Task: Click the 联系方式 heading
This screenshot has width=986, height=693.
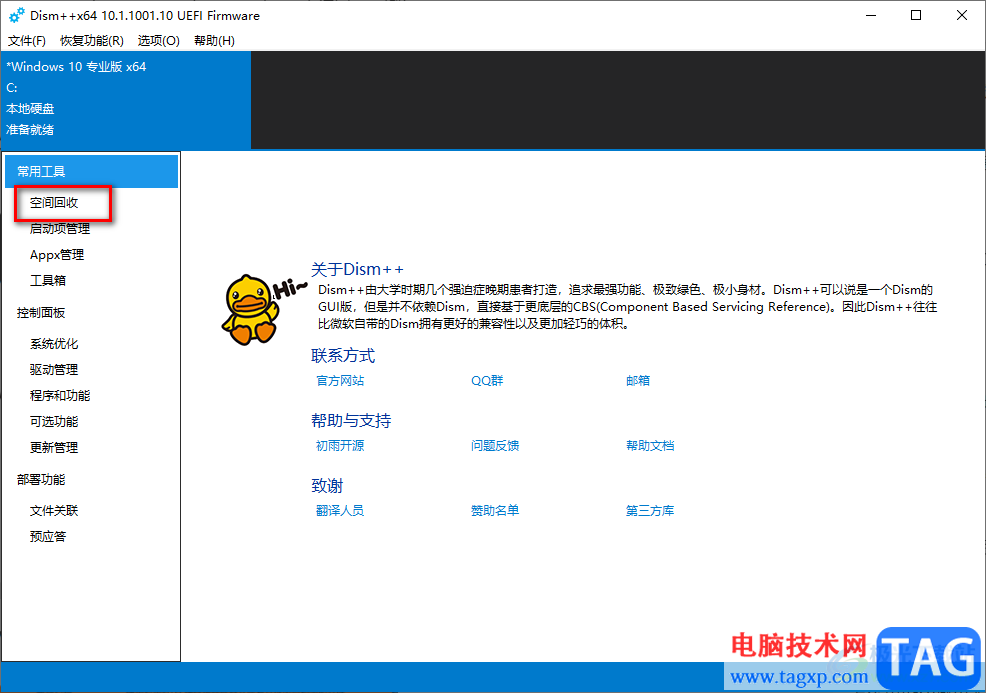Action: pos(343,355)
